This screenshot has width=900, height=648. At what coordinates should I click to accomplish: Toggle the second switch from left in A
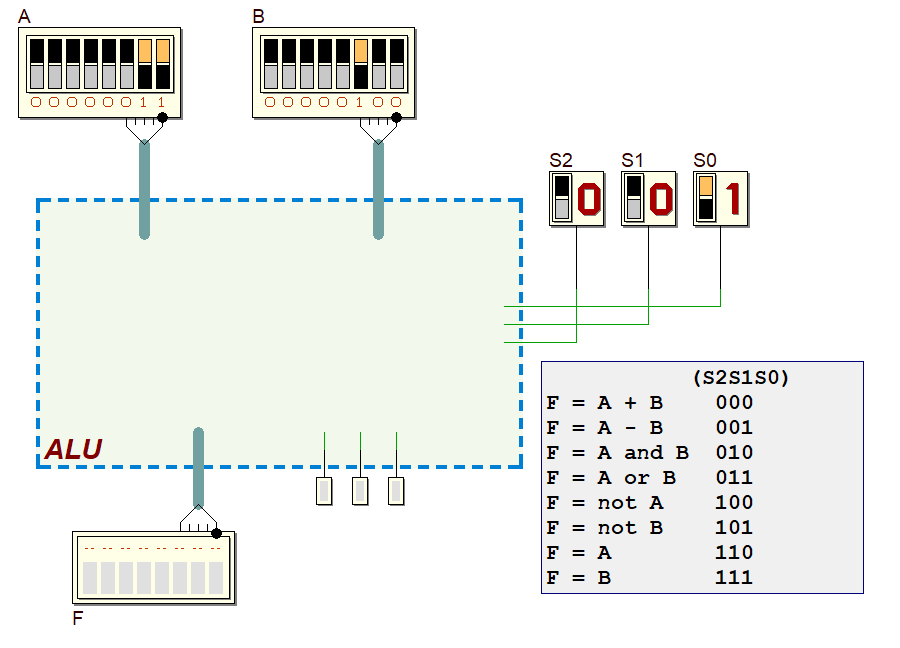tap(55, 64)
